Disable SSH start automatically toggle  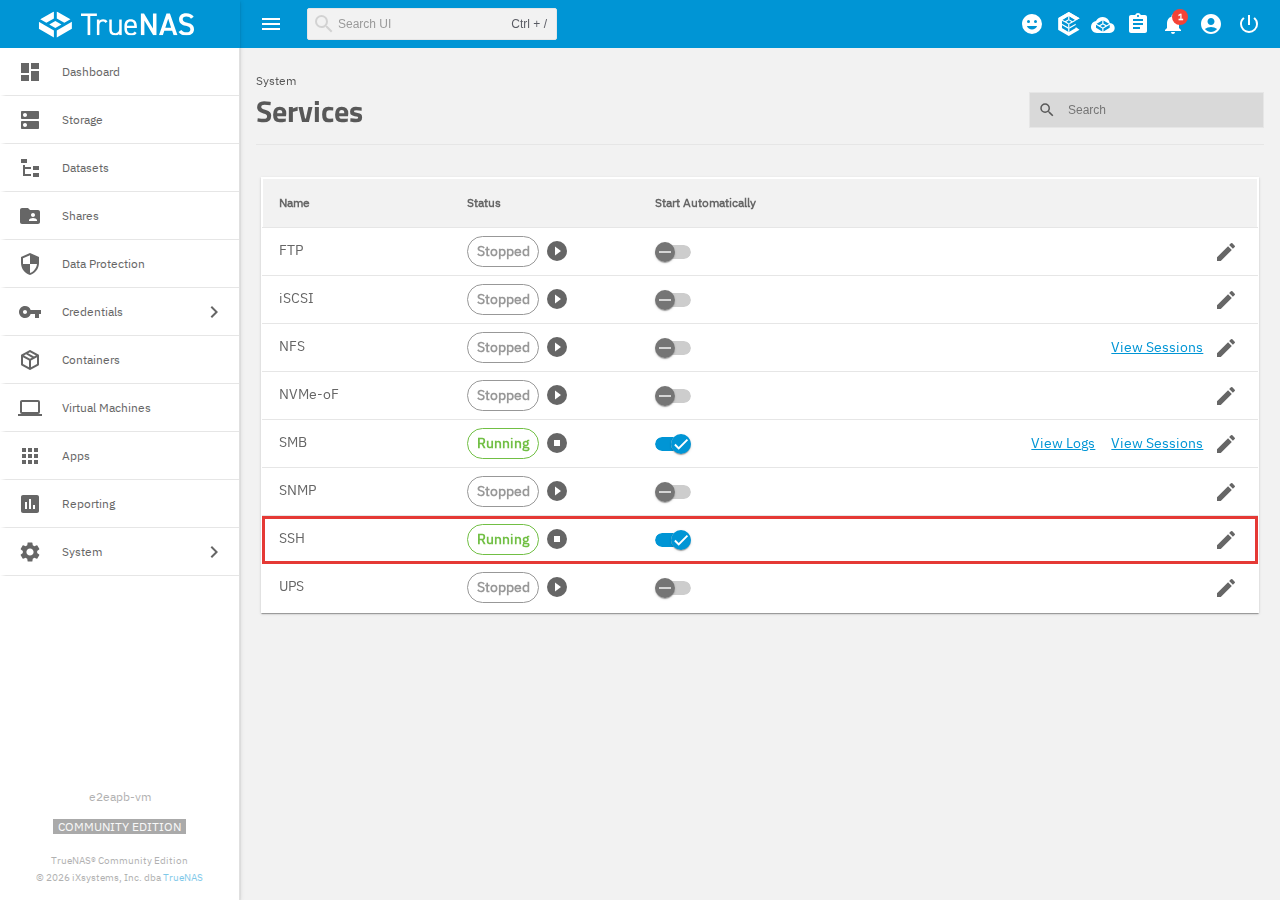point(673,540)
